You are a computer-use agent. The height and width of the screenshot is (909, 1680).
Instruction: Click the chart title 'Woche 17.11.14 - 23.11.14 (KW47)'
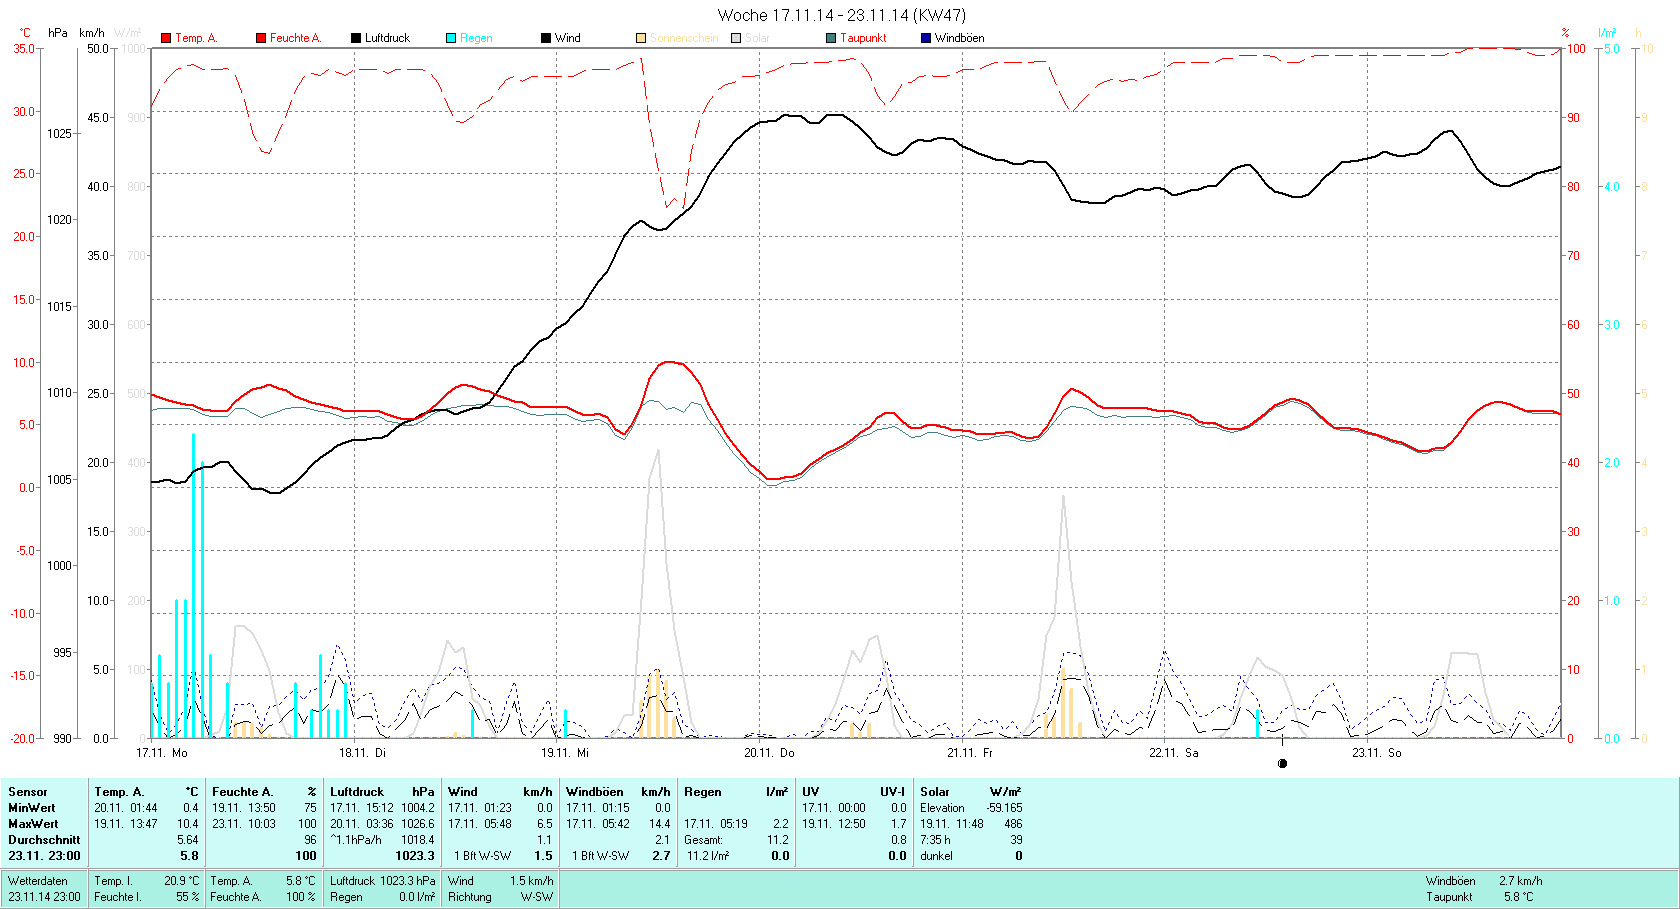842,15
